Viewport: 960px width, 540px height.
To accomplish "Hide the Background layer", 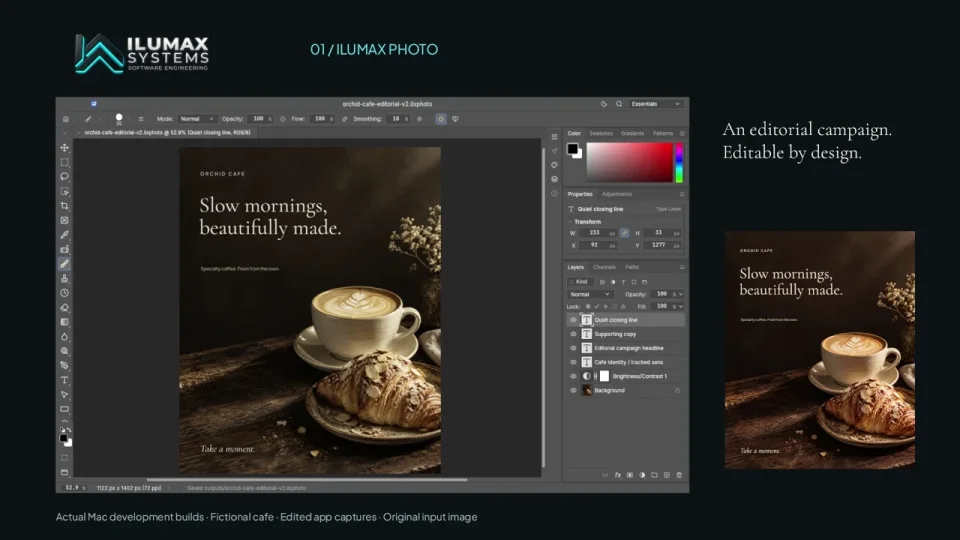I will coord(573,390).
